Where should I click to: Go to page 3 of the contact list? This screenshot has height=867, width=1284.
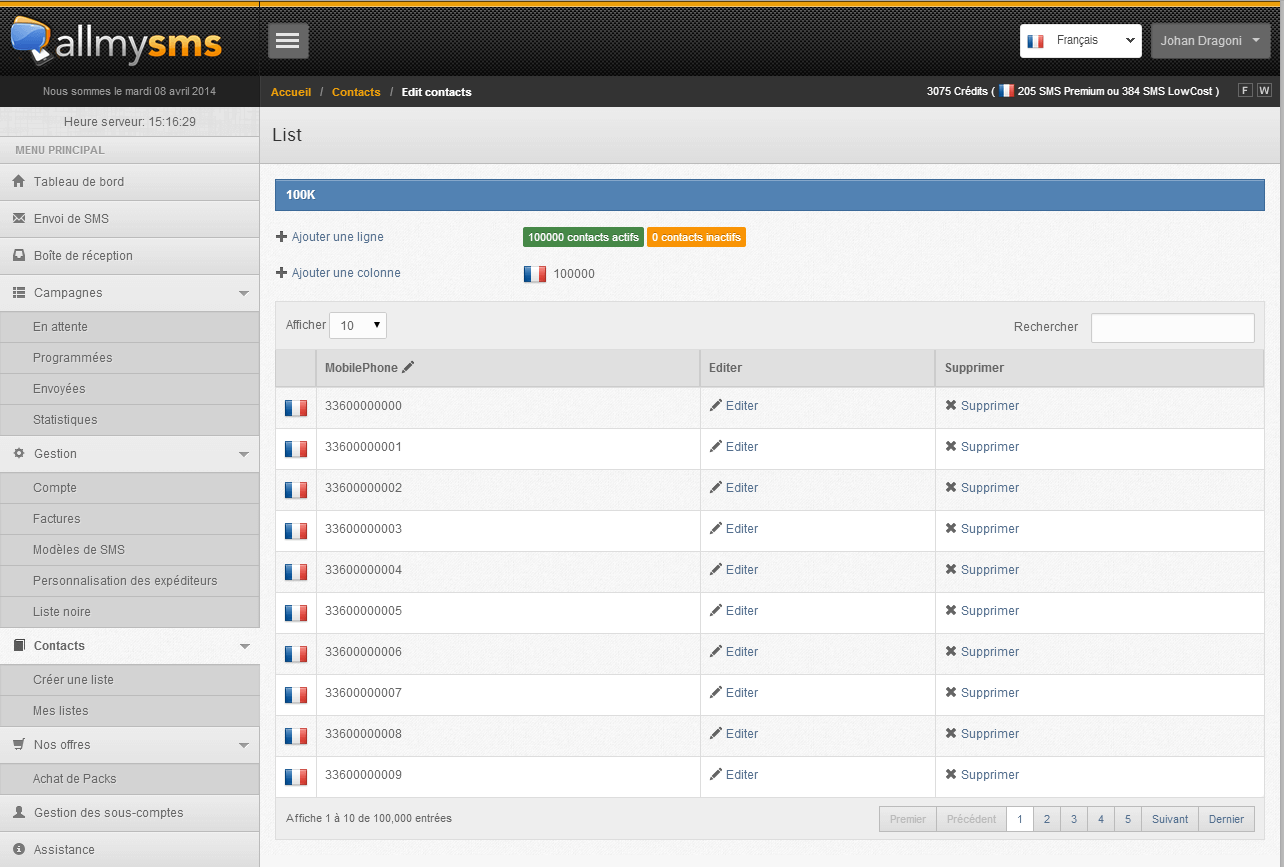(1074, 819)
